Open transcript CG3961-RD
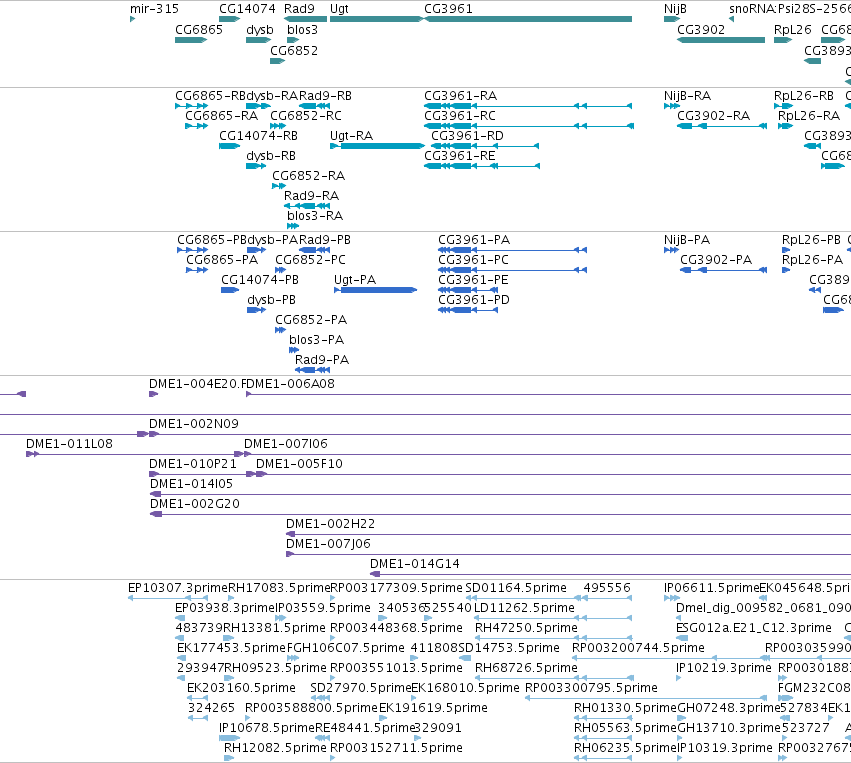 467,136
